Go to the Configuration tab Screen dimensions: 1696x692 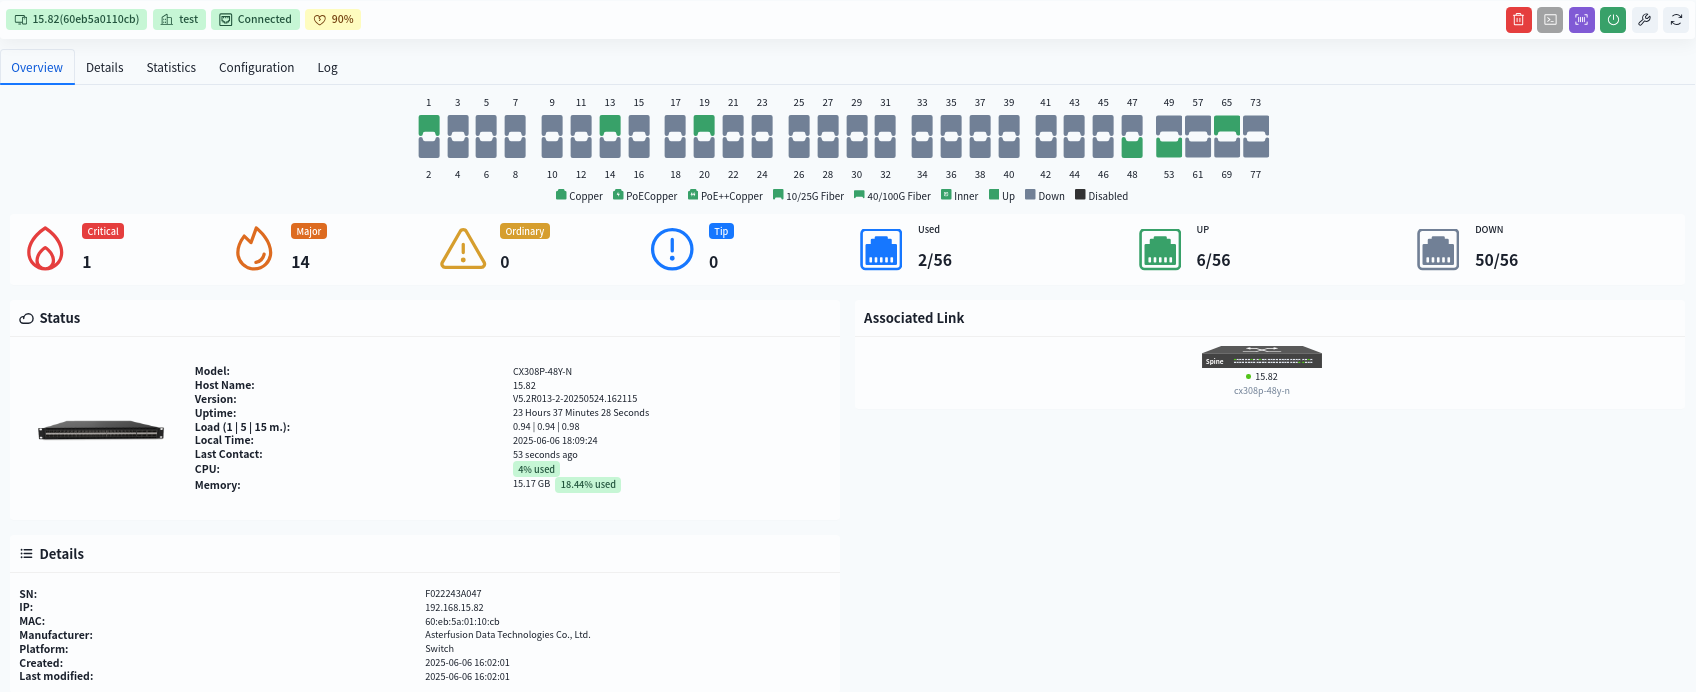(256, 68)
